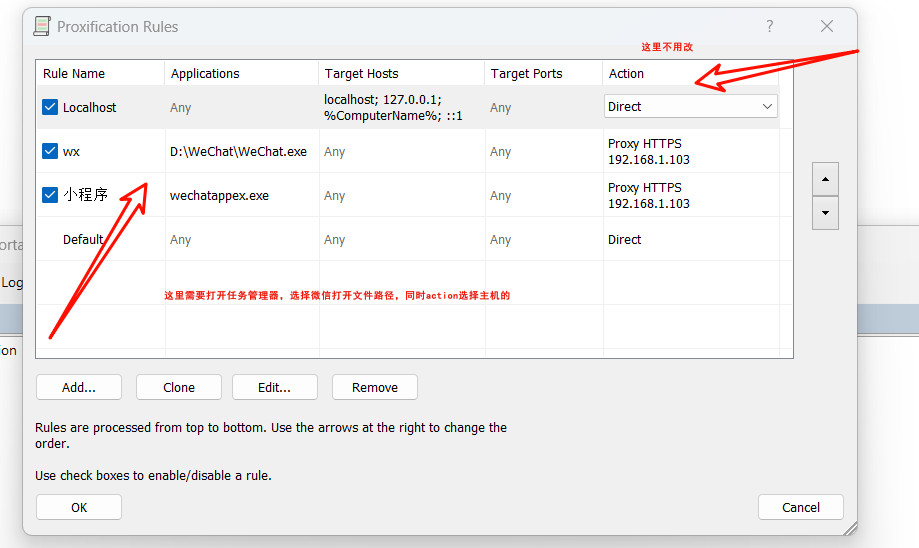Click the Default rule Direct action cell
The image size is (919, 548).
[624, 240]
